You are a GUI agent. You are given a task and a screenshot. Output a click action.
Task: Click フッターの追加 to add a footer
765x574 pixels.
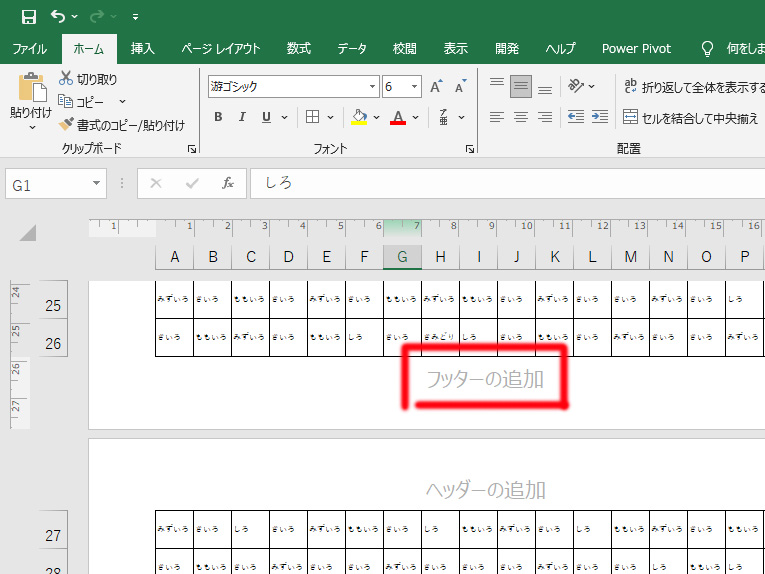(485, 379)
